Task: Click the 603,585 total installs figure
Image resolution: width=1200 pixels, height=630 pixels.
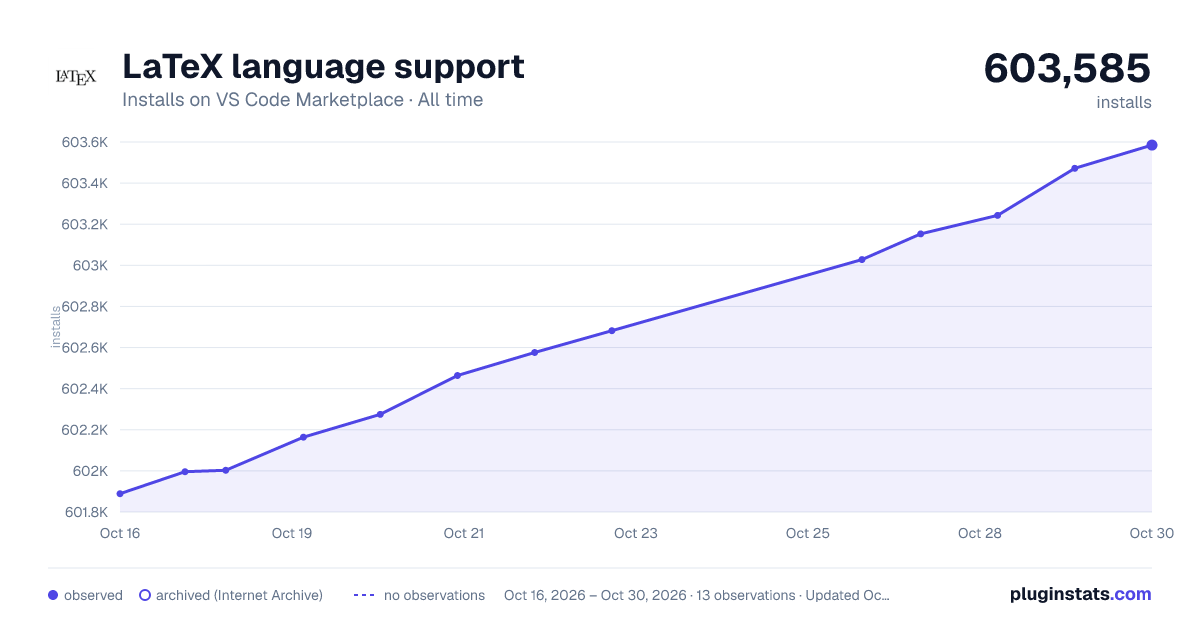Action: tap(1067, 68)
